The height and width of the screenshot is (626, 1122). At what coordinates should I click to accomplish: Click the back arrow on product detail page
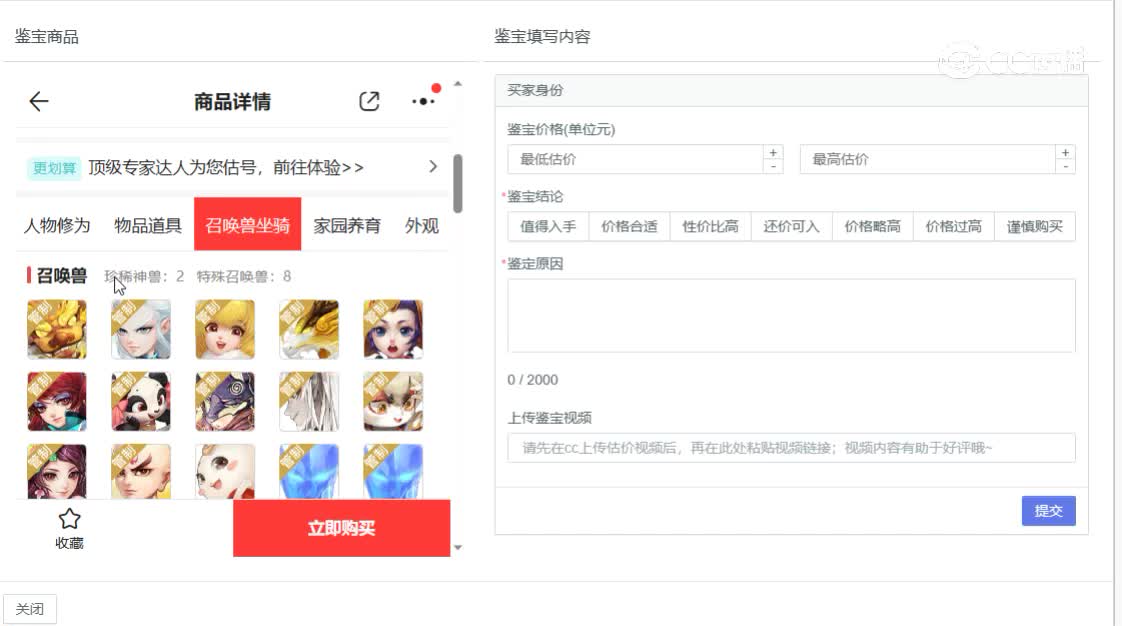(38, 101)
